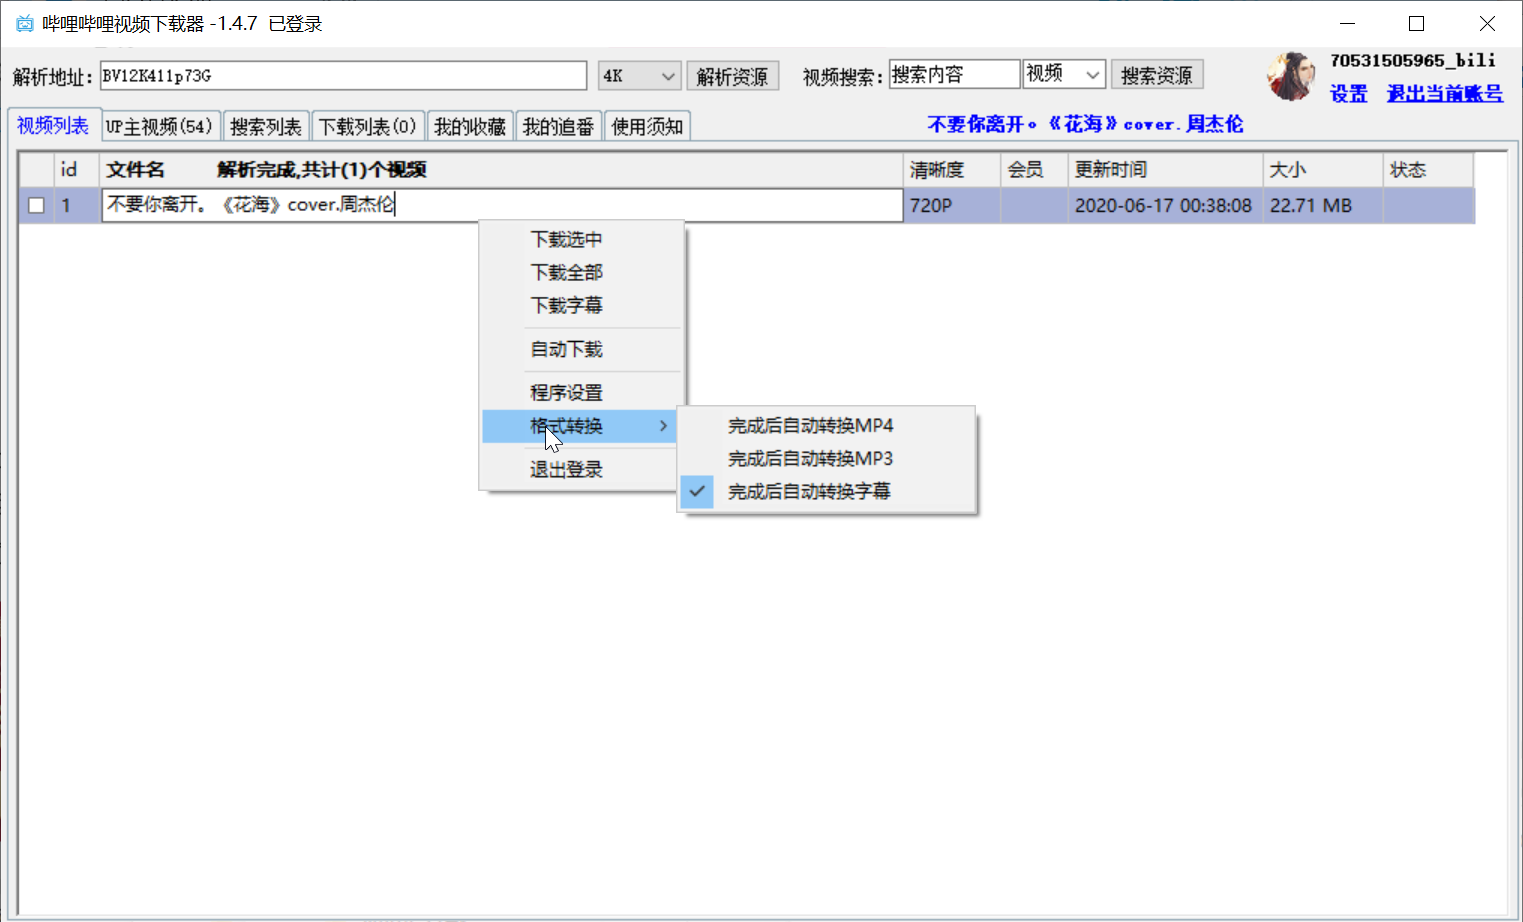The height and width of the screenshot is (922, 1523).
Task: Click 退出登录 in context menu
Action: click(x=566, y=469)
